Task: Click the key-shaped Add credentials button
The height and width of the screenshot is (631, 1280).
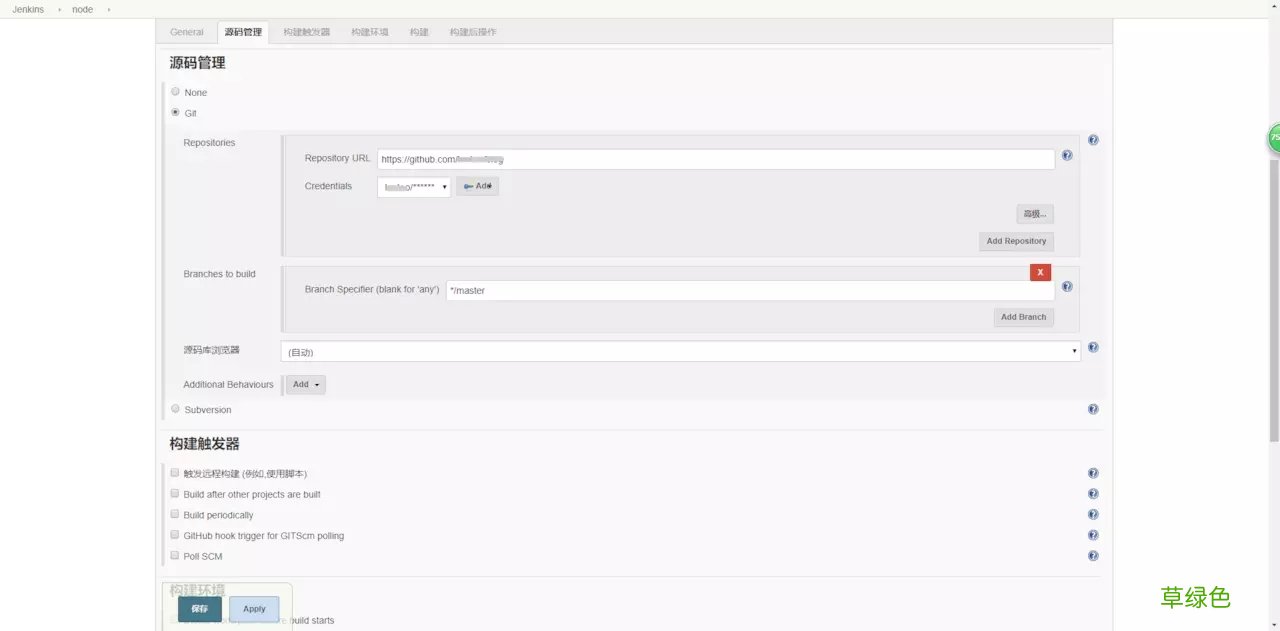Action: click(x=477, y=185)
